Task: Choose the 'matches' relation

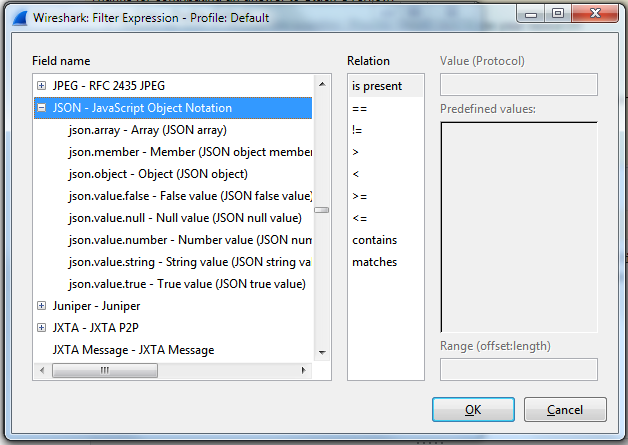Action: tap(386, 262)
